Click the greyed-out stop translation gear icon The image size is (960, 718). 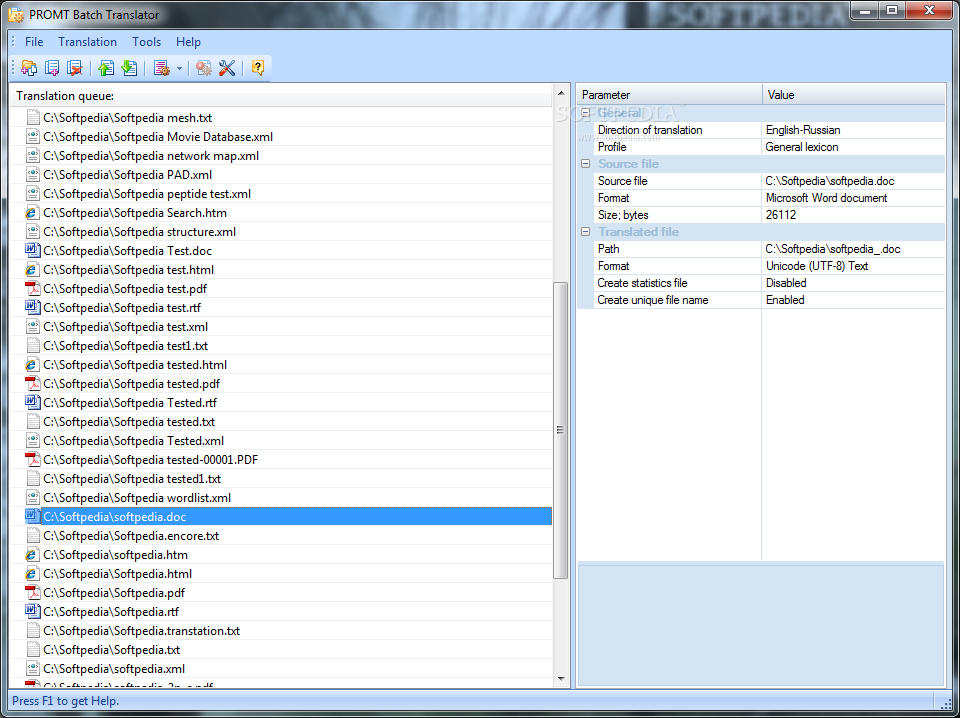click(204, 68)
